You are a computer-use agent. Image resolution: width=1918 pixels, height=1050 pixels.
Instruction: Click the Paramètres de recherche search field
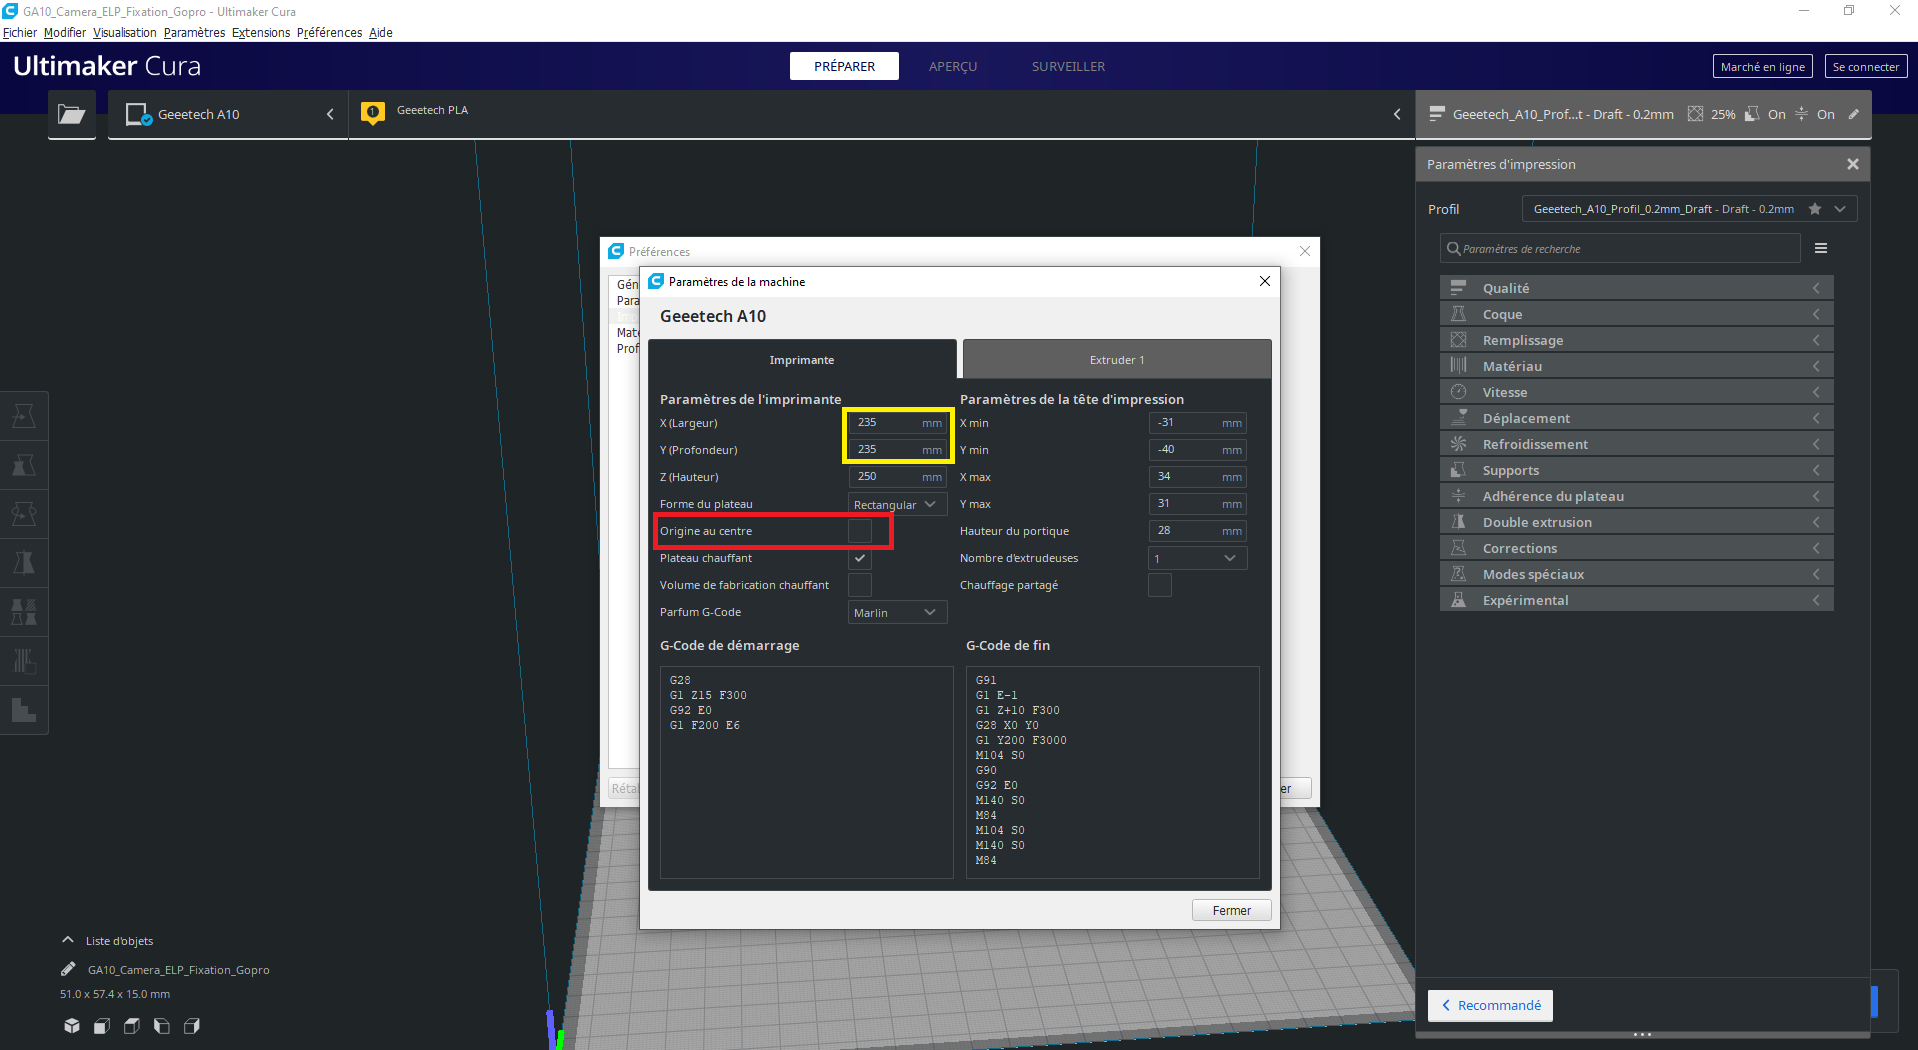pos(1620,248)
